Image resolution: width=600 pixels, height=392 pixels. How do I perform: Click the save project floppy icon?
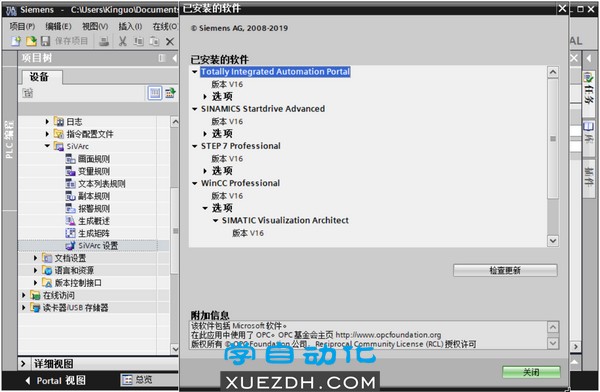click(46, 41)
